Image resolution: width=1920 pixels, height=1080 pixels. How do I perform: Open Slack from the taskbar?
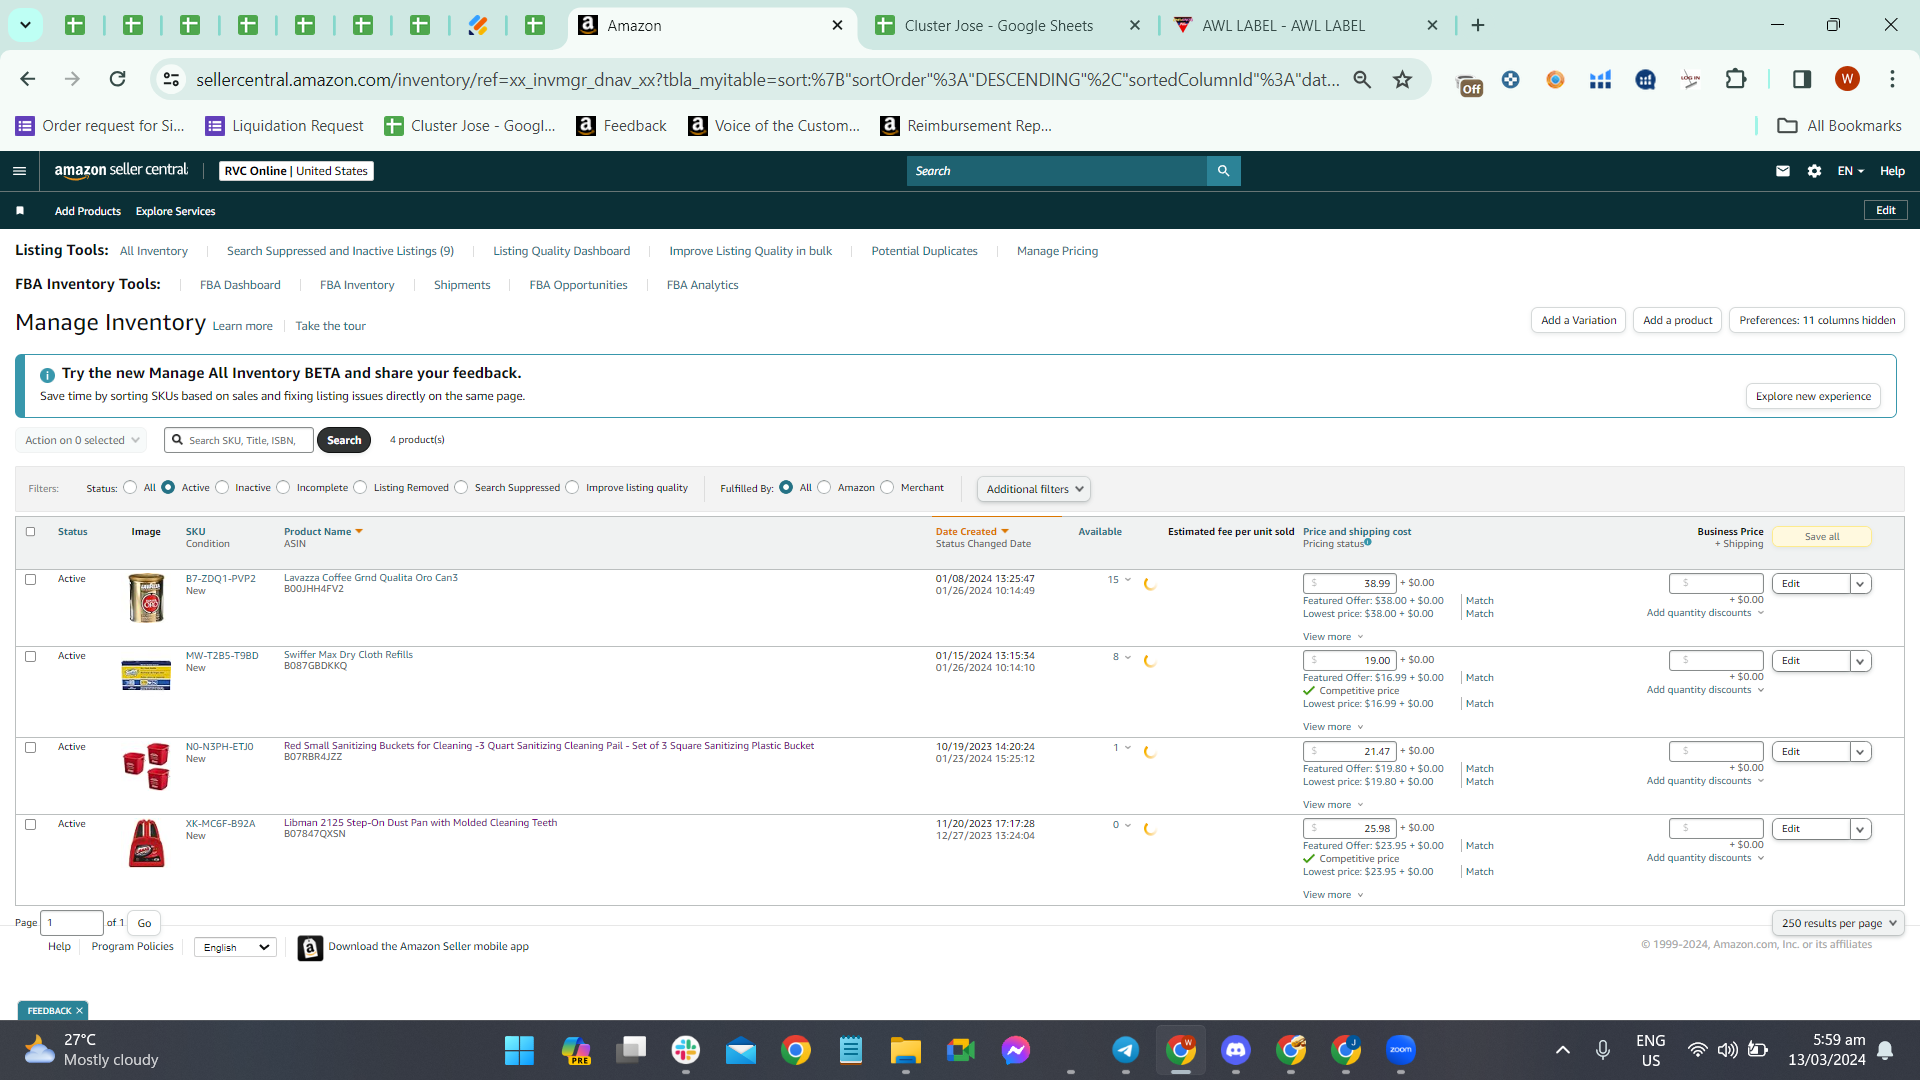(x=686, y=1050)
